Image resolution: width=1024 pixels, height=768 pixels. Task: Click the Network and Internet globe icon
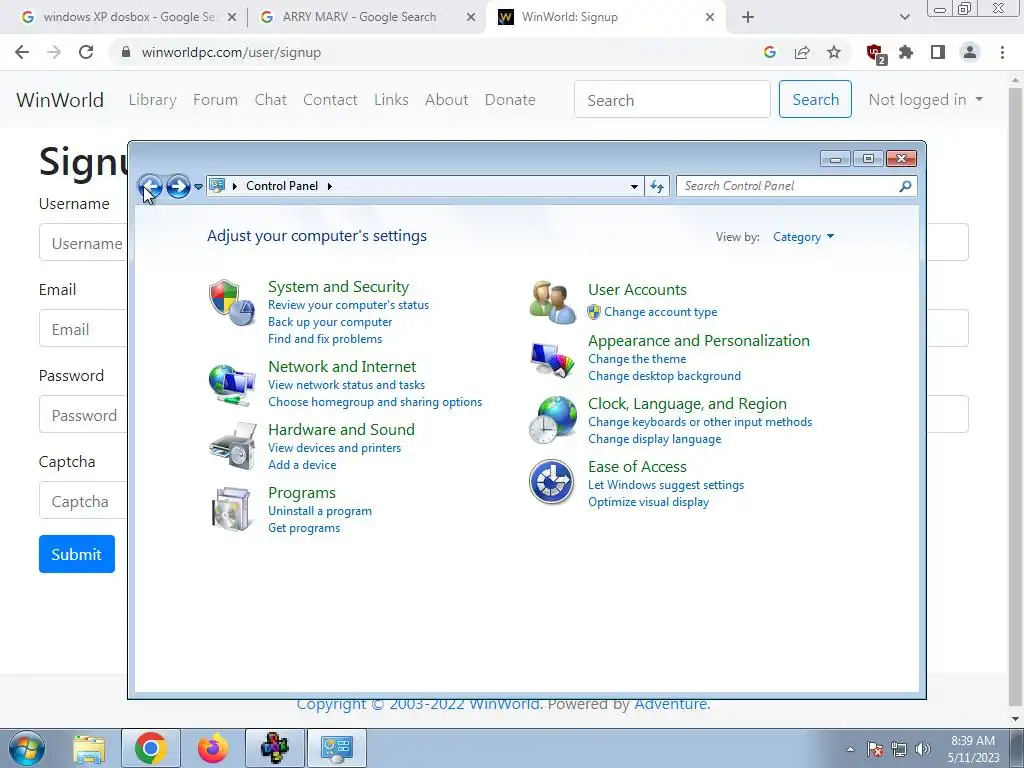(232, 385)
